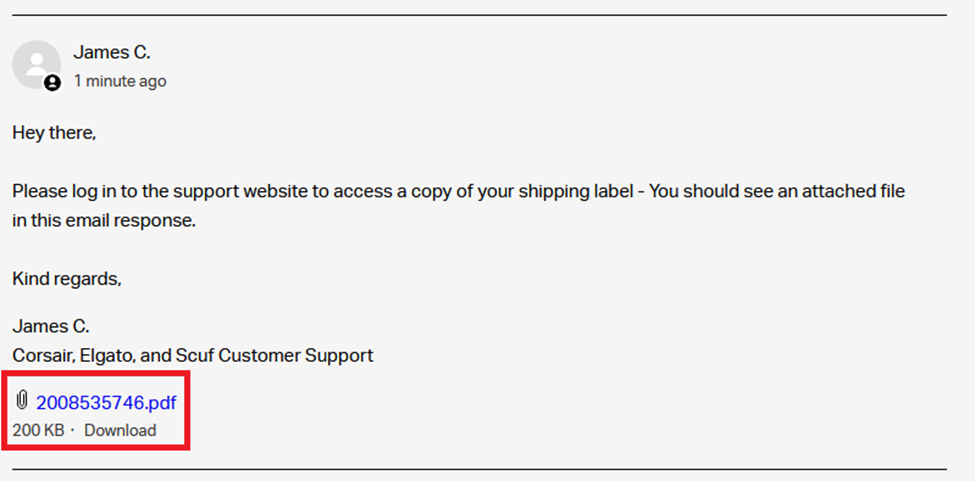Click the James C. signature name
Viewport: 975px width, 481px height.
[51, 326]
